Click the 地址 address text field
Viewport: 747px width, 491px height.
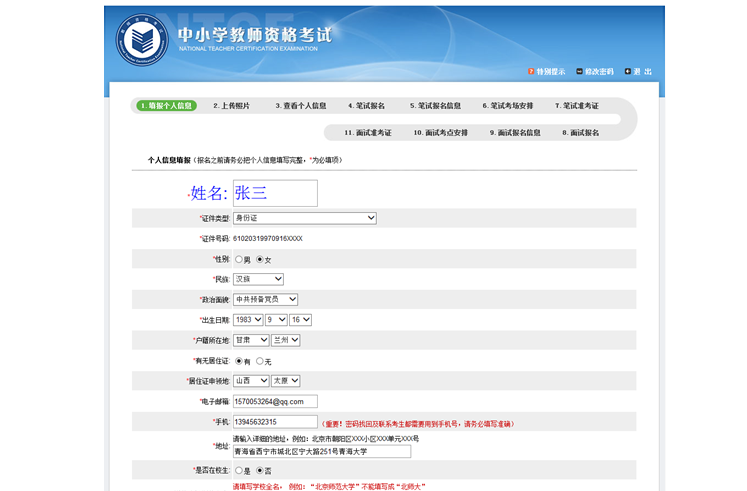point(321,451)
